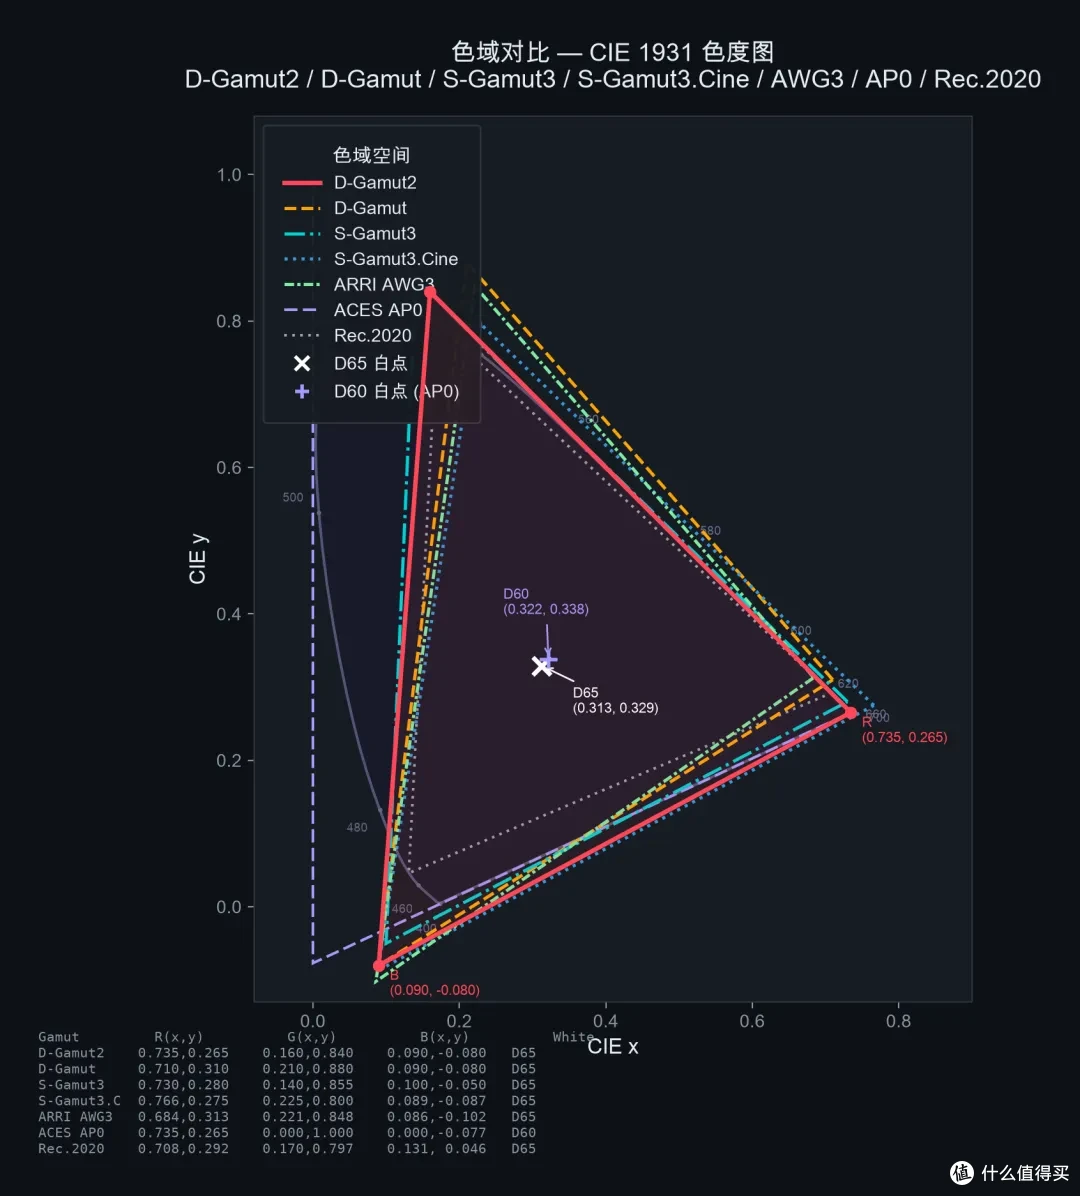Click the red dot at the B vertex
The height and width of the screenshot is (1196, 1080).
tap(379, 966)
